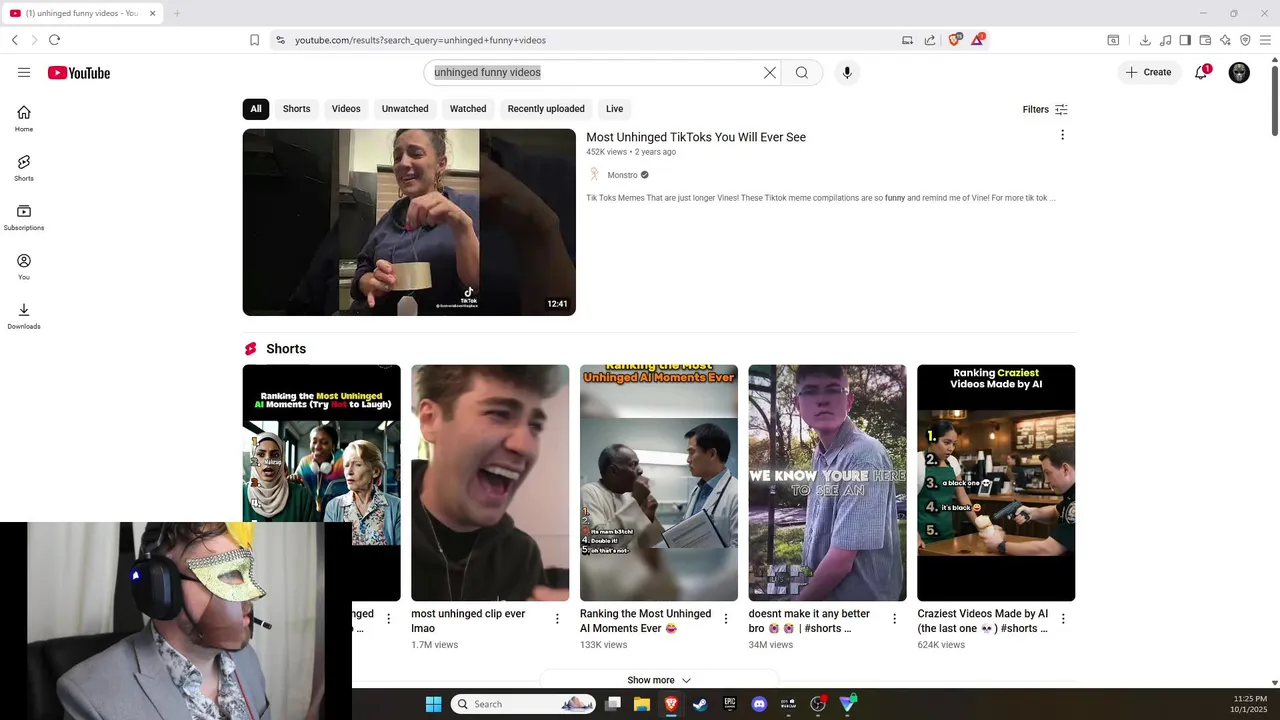Open the search Filters panel
Image resolution: width=1280 pixels, height=720 pixels.
pos(1045,109)
